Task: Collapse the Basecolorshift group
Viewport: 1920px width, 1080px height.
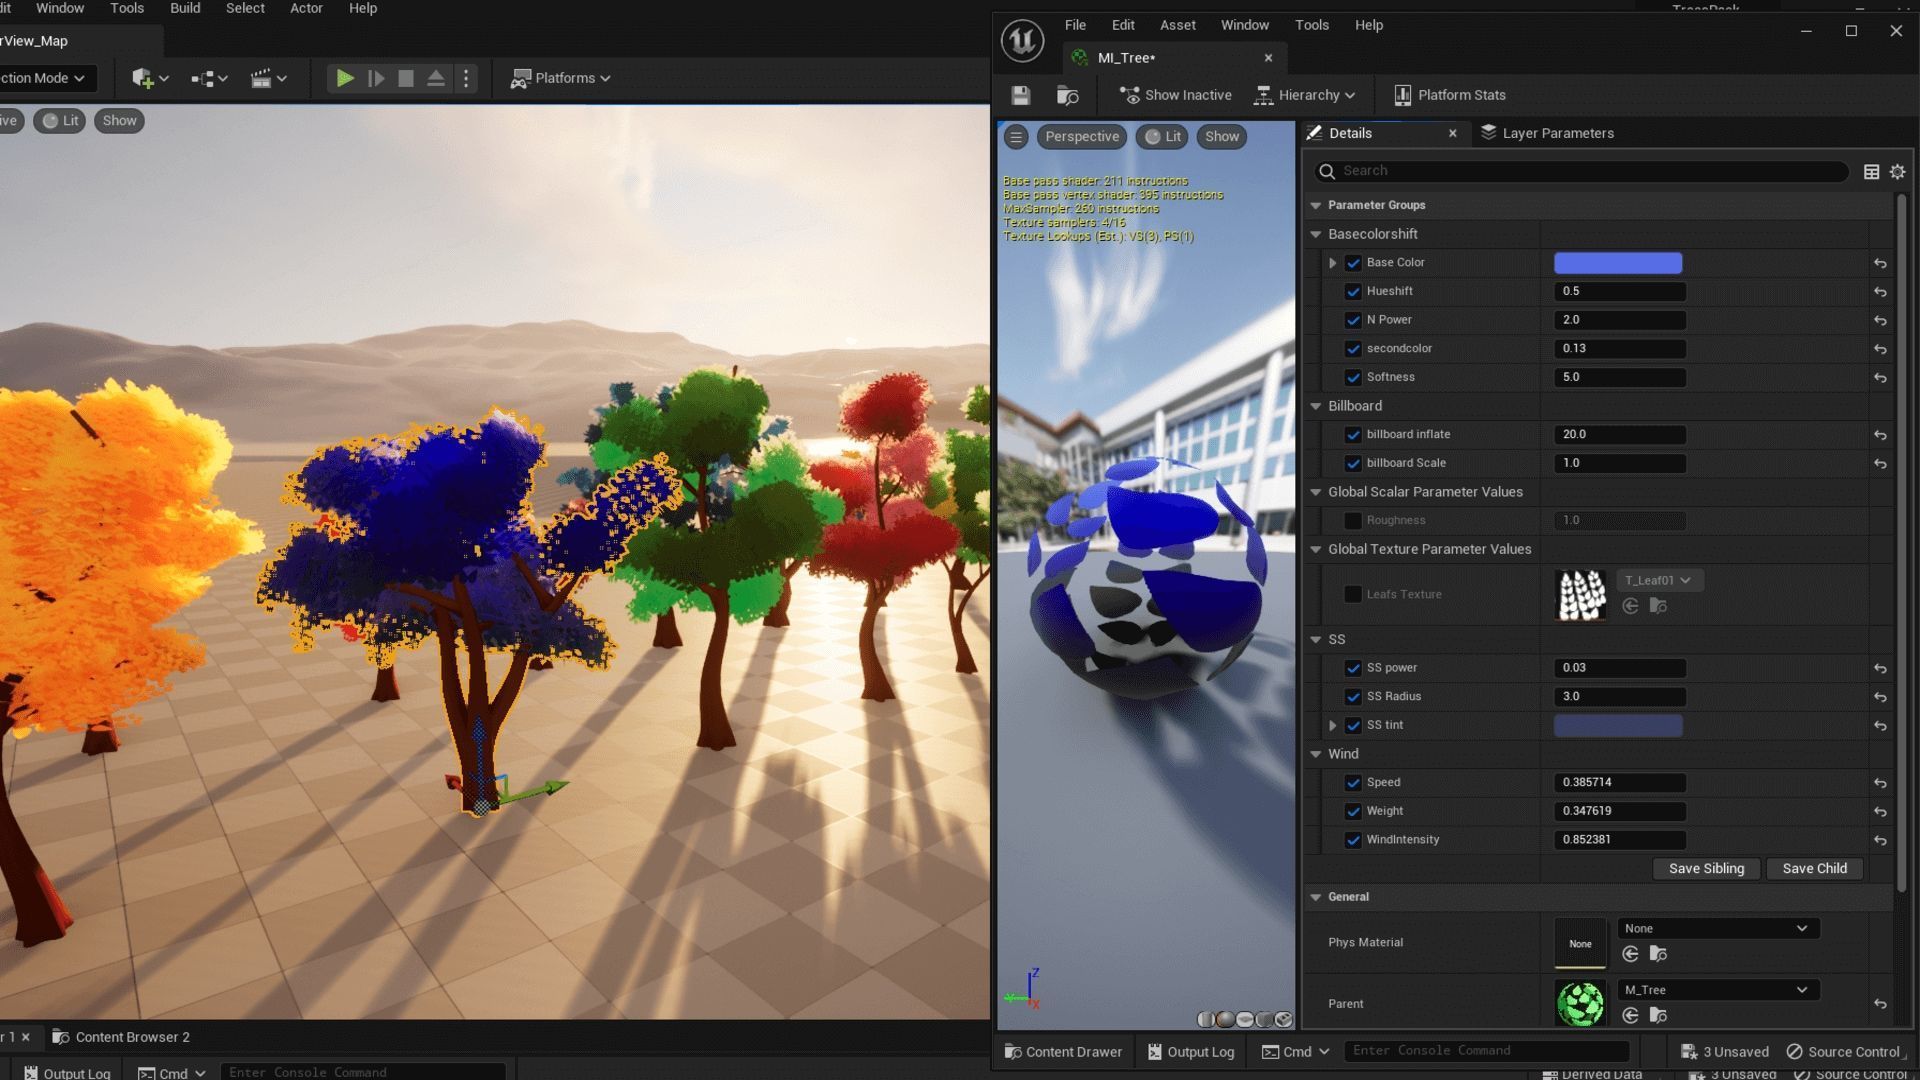Action: pyautogui.click(x=1316, y=234)
